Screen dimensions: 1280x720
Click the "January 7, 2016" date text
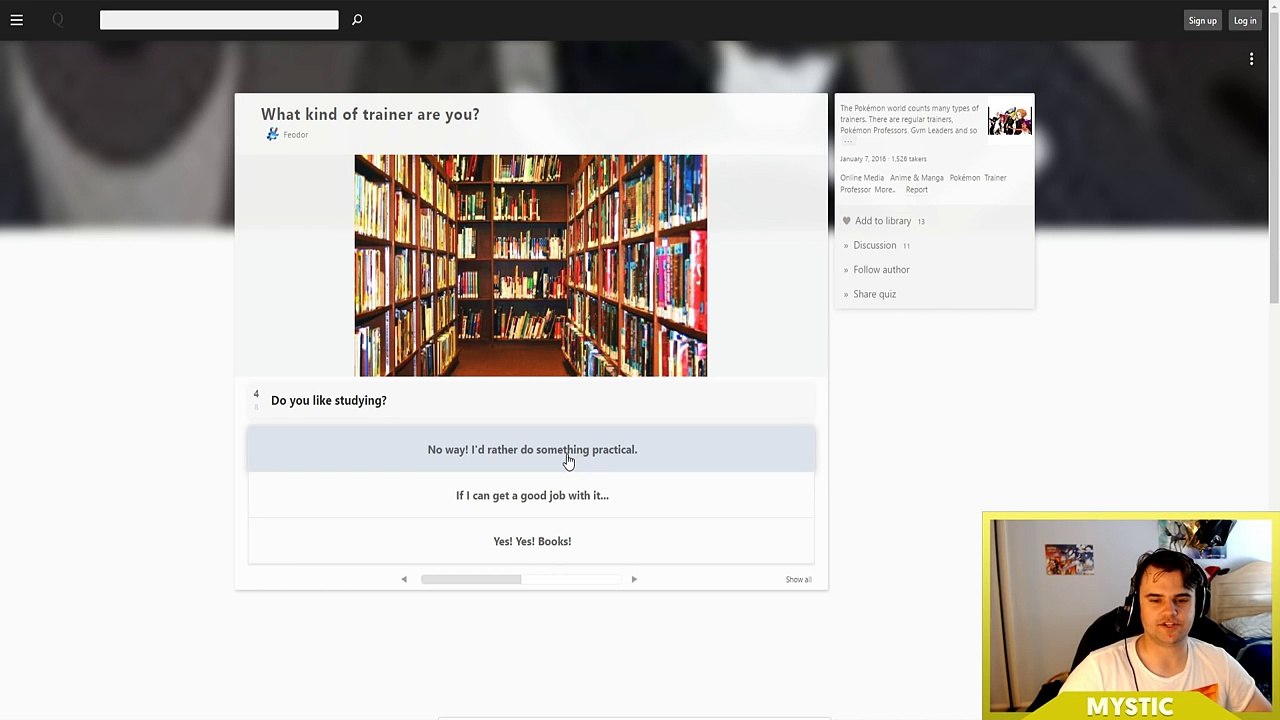pyautogui.click(x=863, y=159)
